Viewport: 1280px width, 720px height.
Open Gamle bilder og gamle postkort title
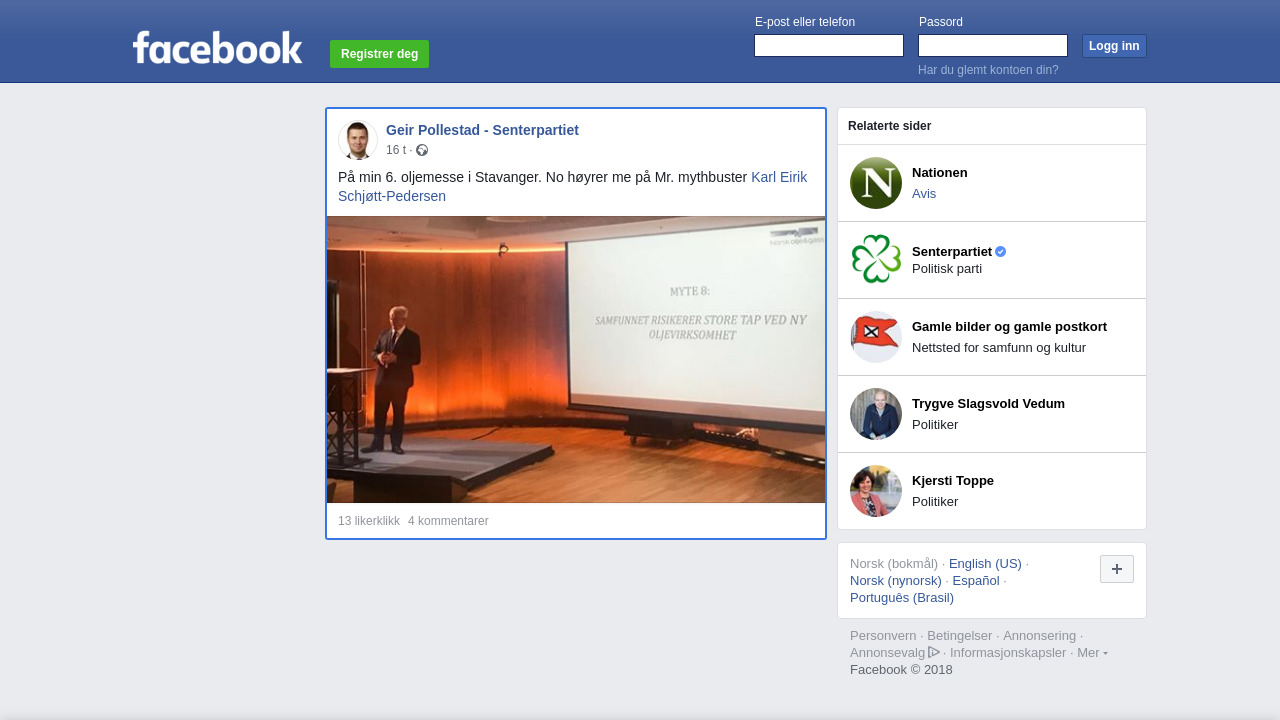[x=1009, y=327]
